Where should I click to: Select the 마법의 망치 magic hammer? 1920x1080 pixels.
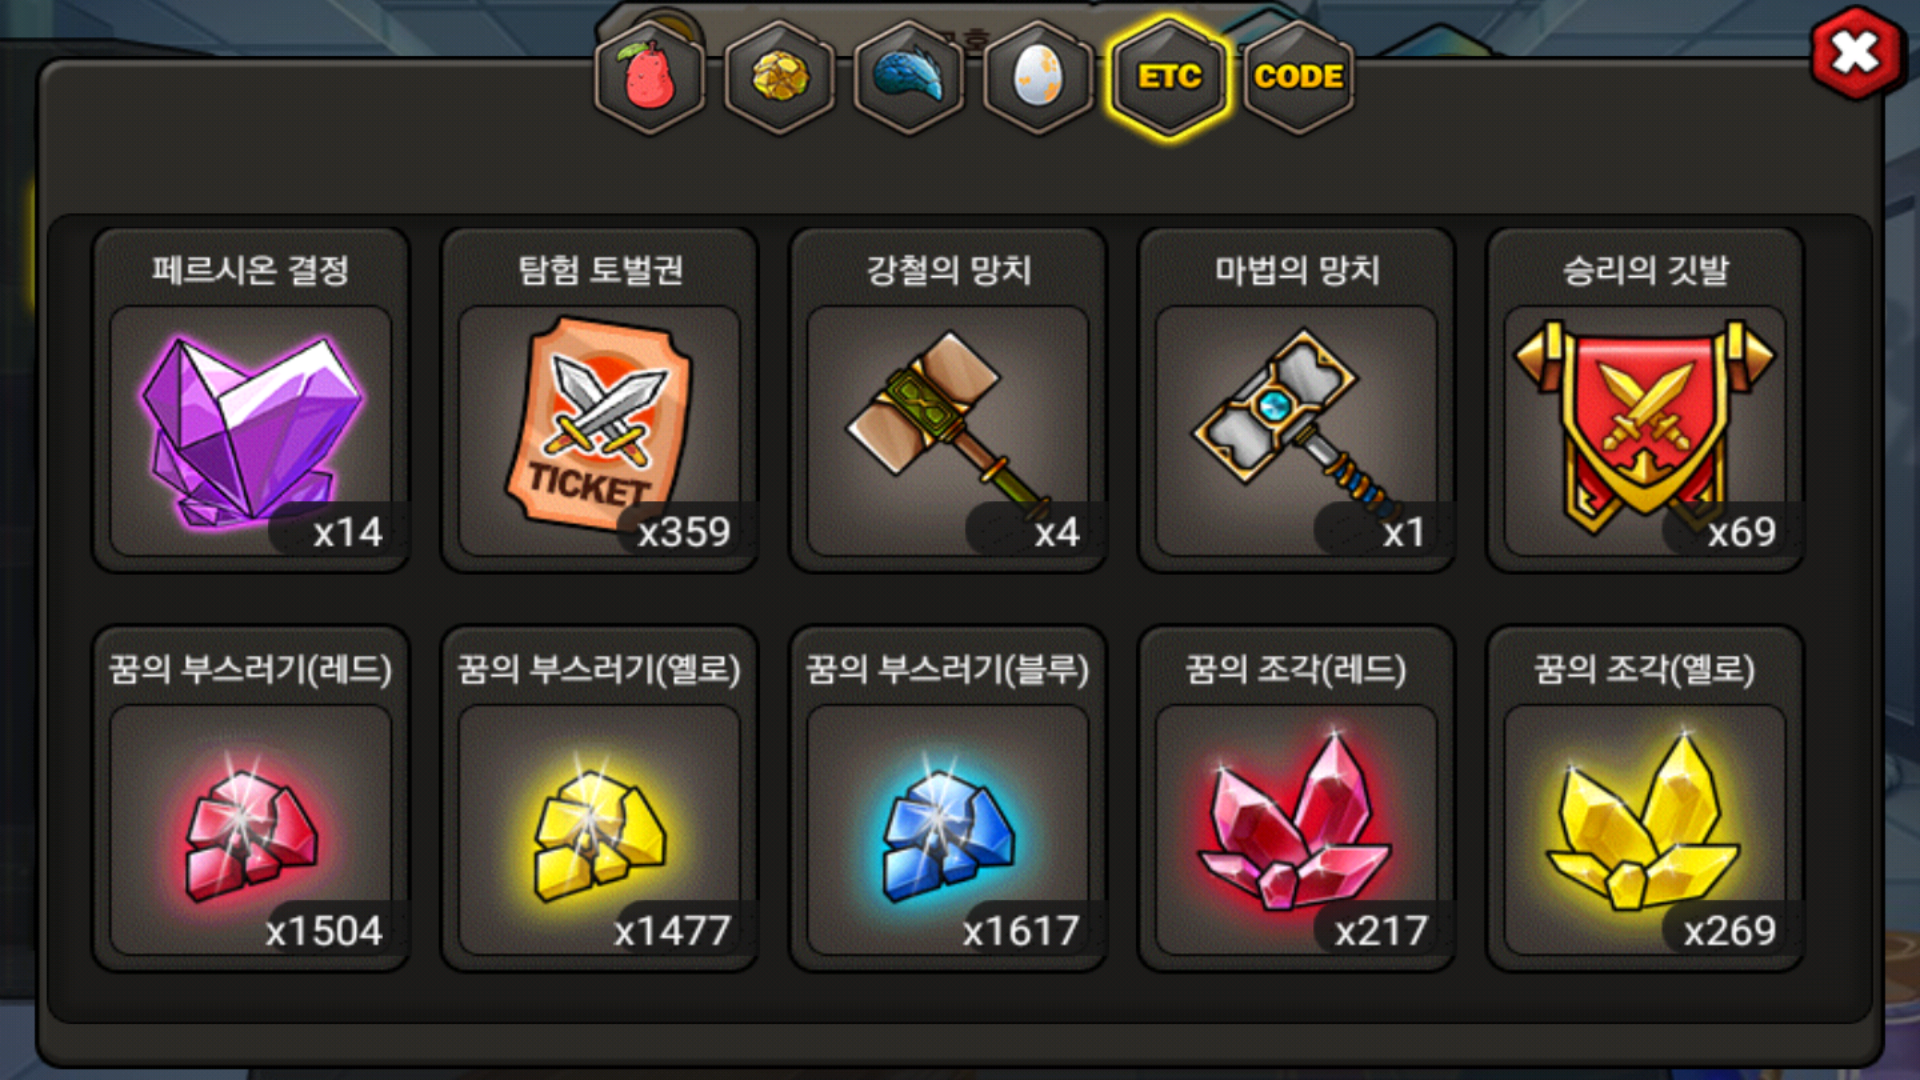point(1297,430)
